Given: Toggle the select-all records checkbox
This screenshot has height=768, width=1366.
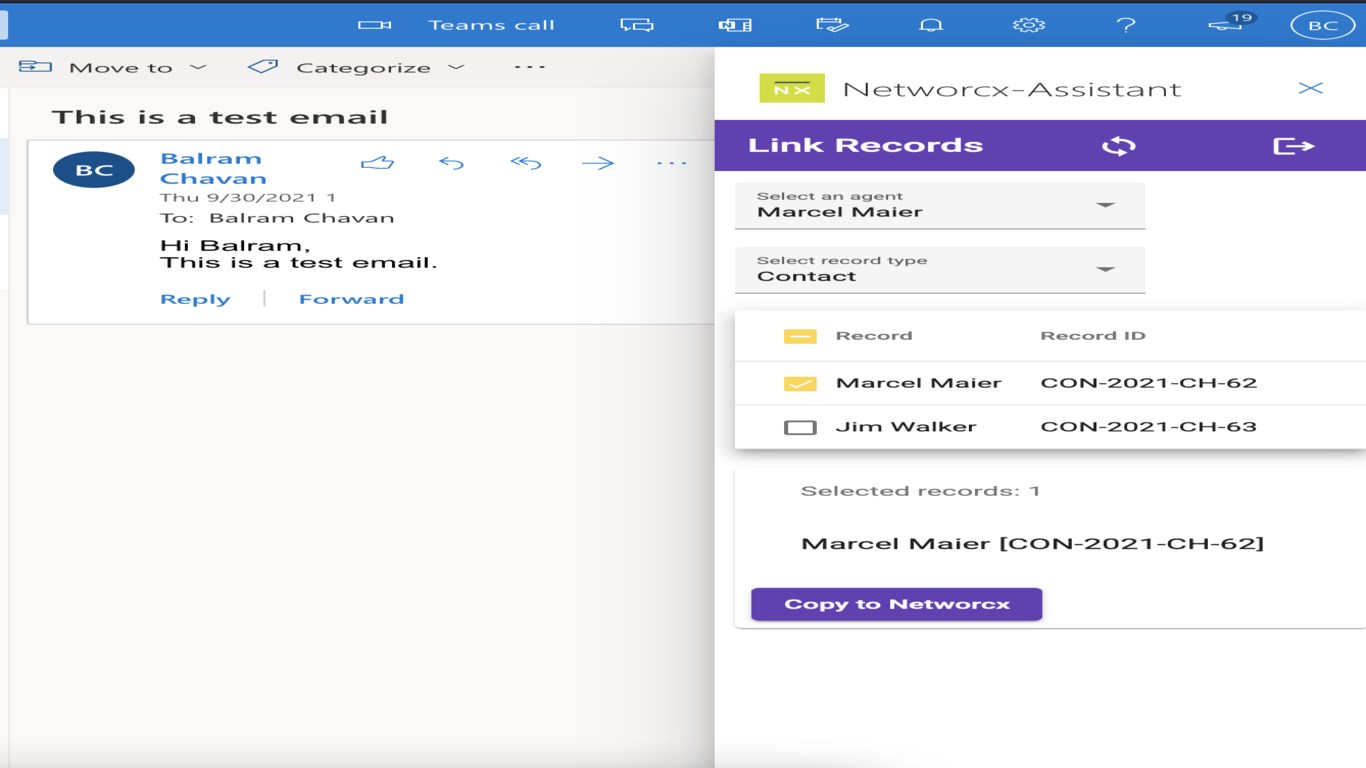Looking at the screenshot, I should (800, 337).
